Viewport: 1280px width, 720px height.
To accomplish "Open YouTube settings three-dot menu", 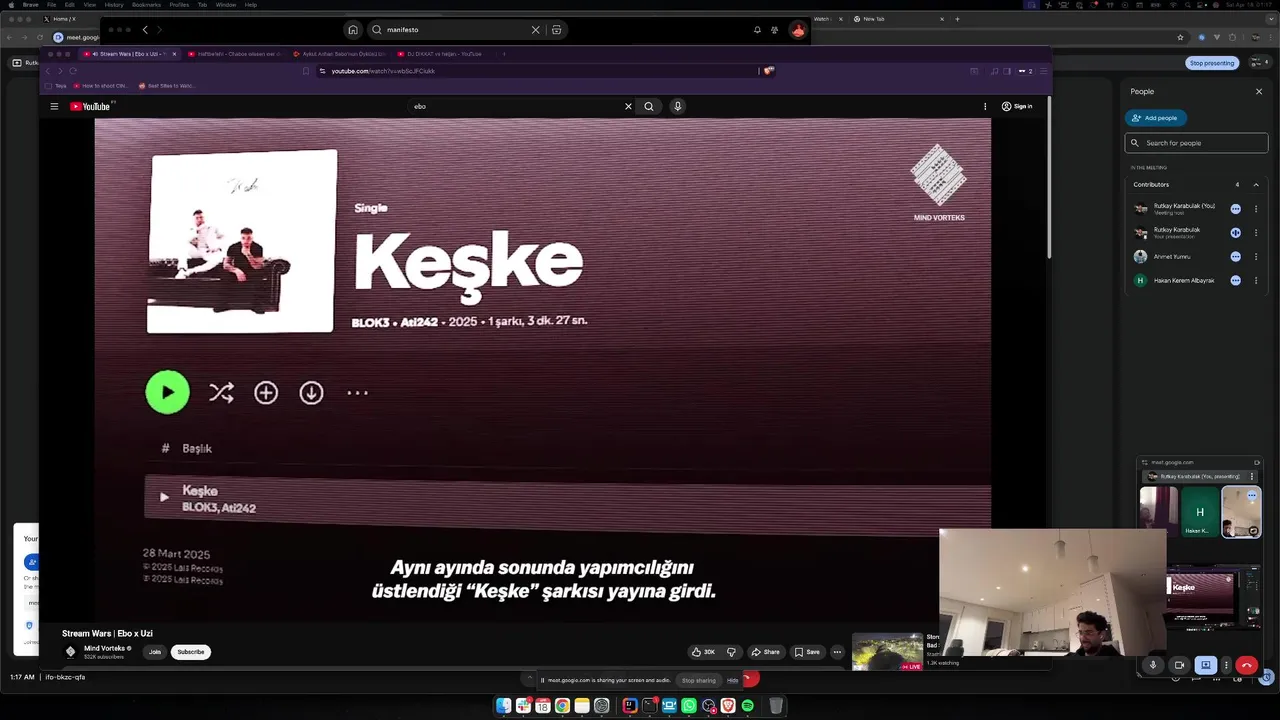I will click(985, 106).
